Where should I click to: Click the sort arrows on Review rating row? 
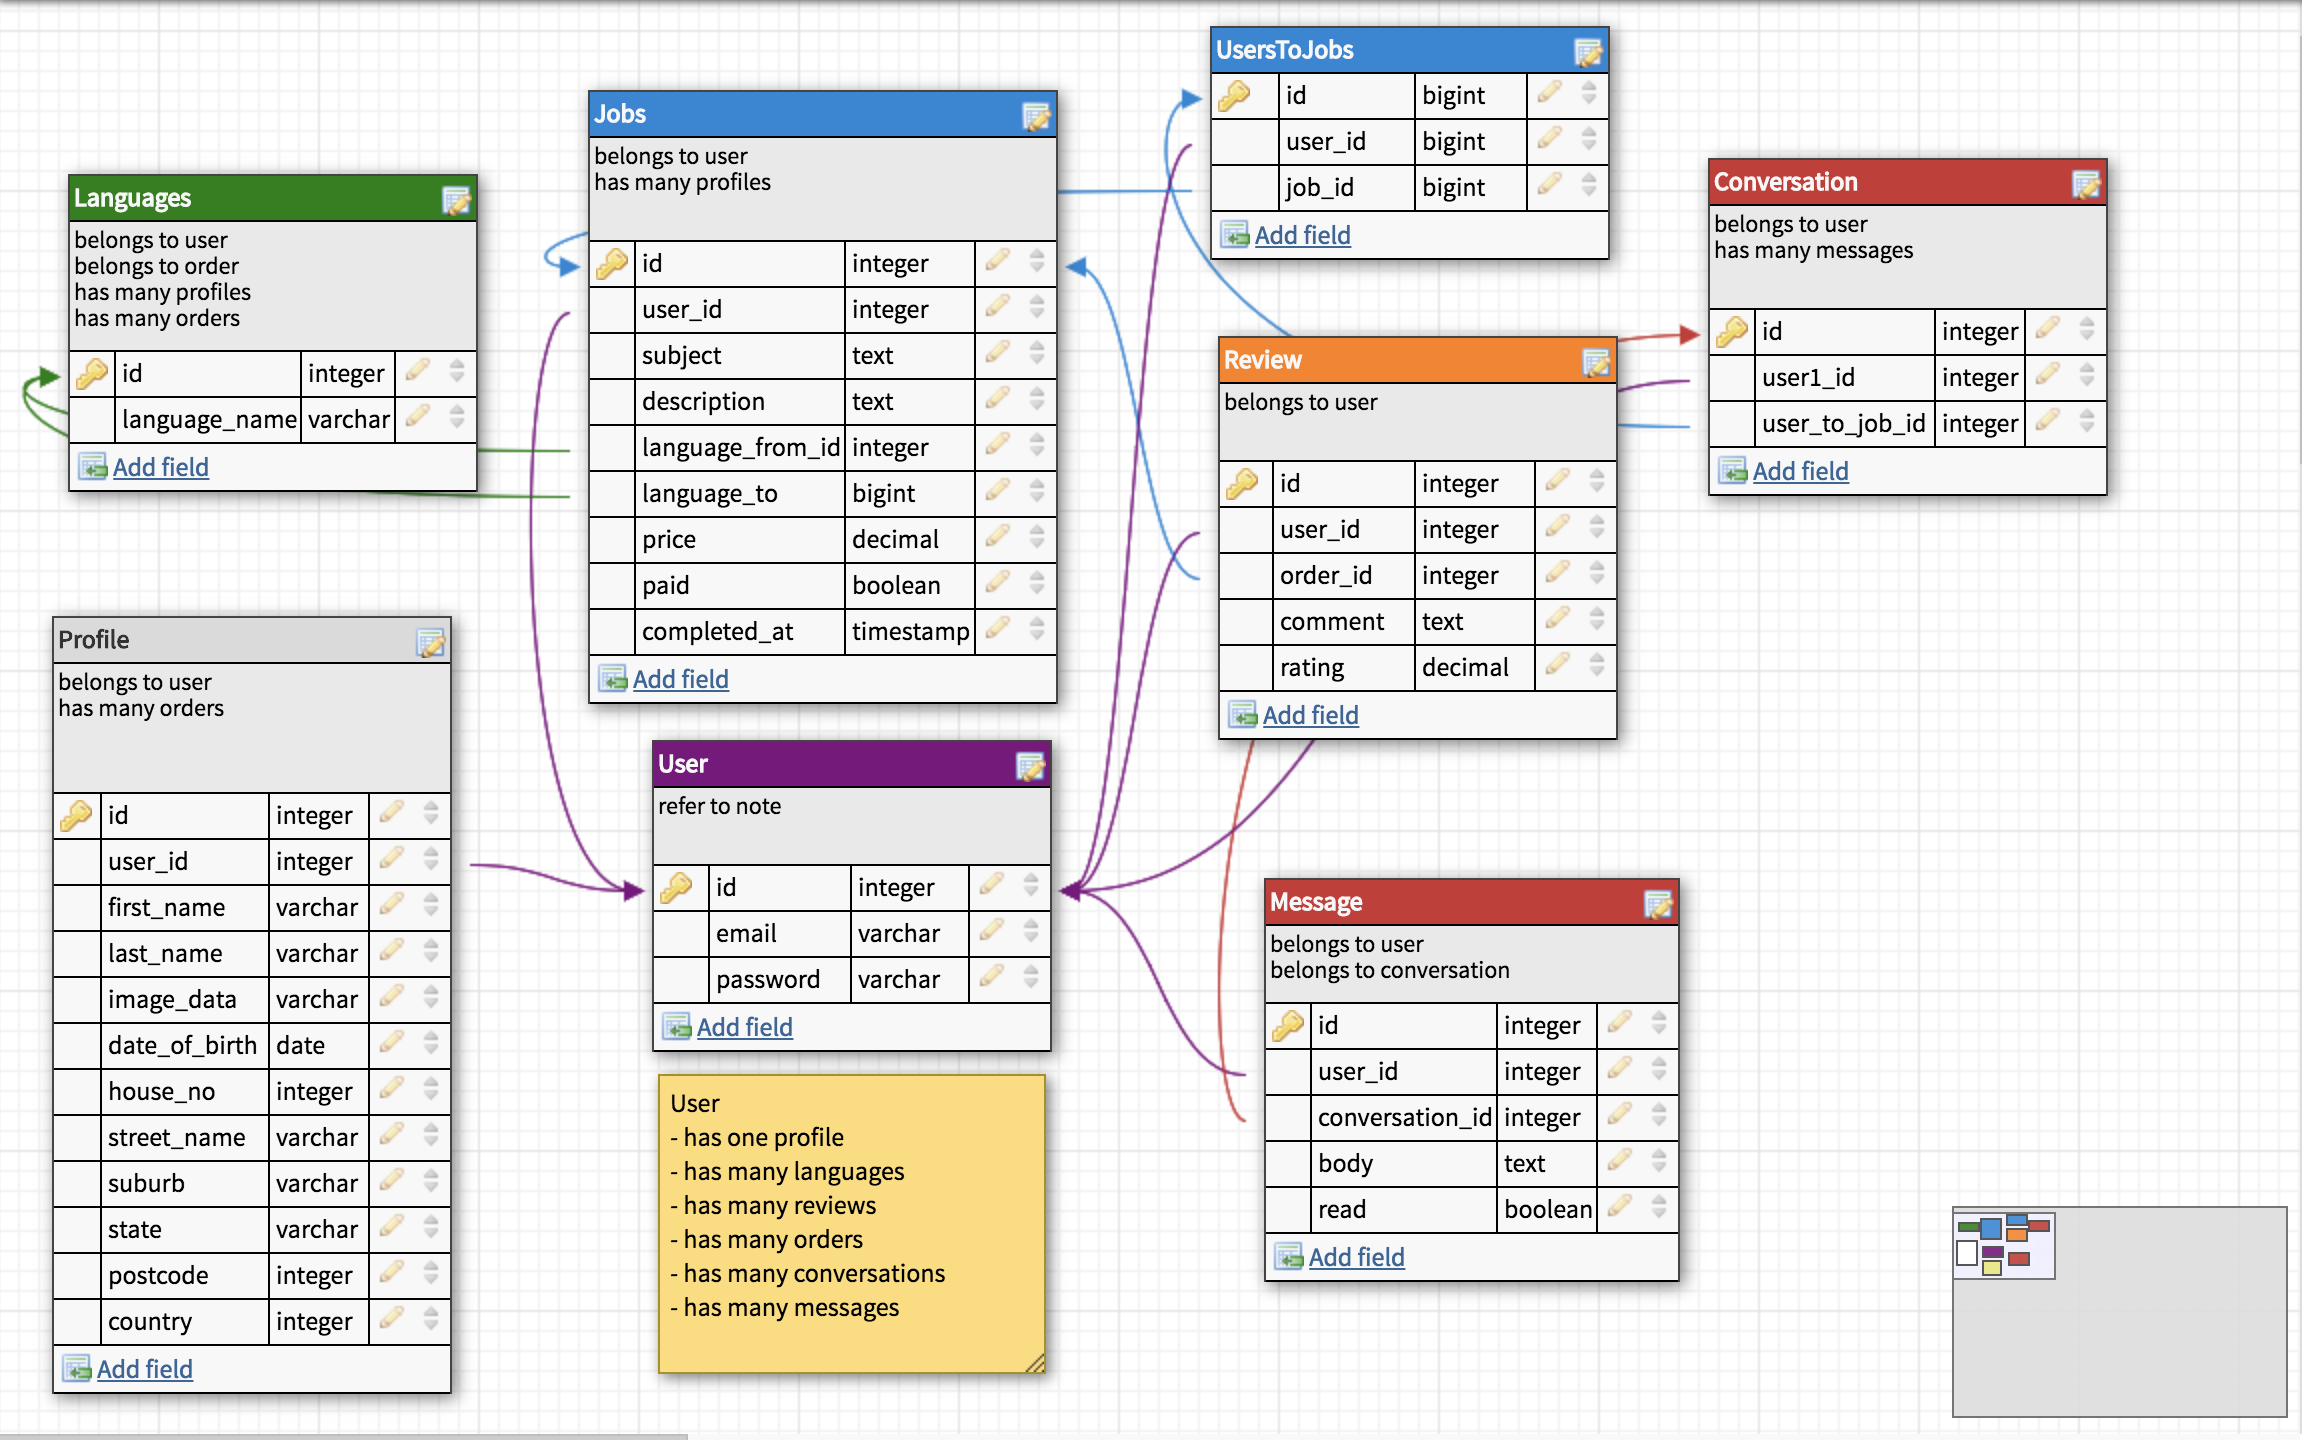tap(1597, 665)
